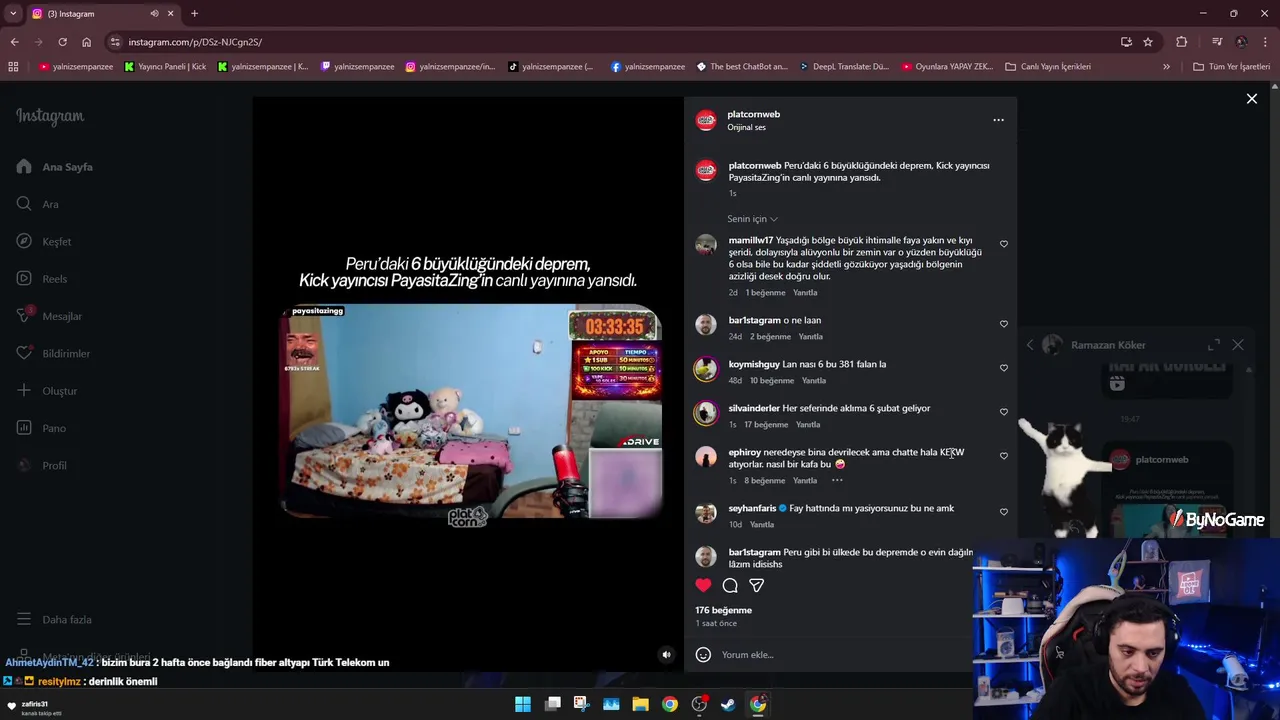Like seyhanfaris's comment
Image resolution: width=1280 pixels, height=720 pixels.
[1004, 512]
